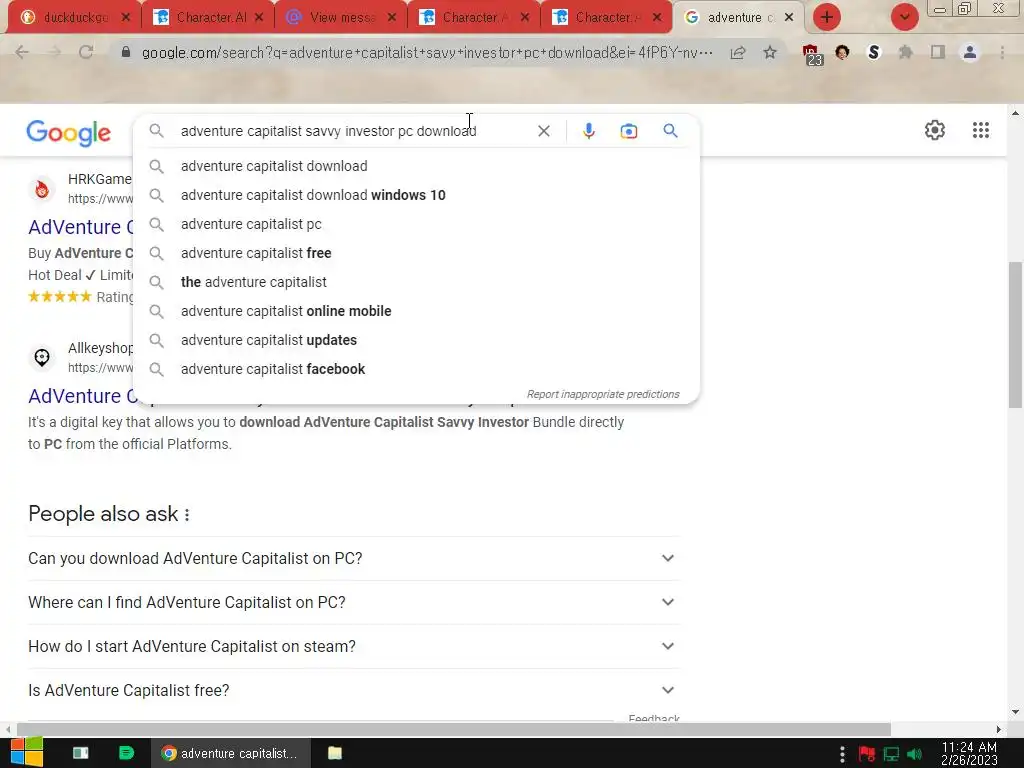The width and height of the screenshot is (1024, 768).
Task: Choose suggestion 'adventure capitalist updates'
Action: (x=416, y=340)
